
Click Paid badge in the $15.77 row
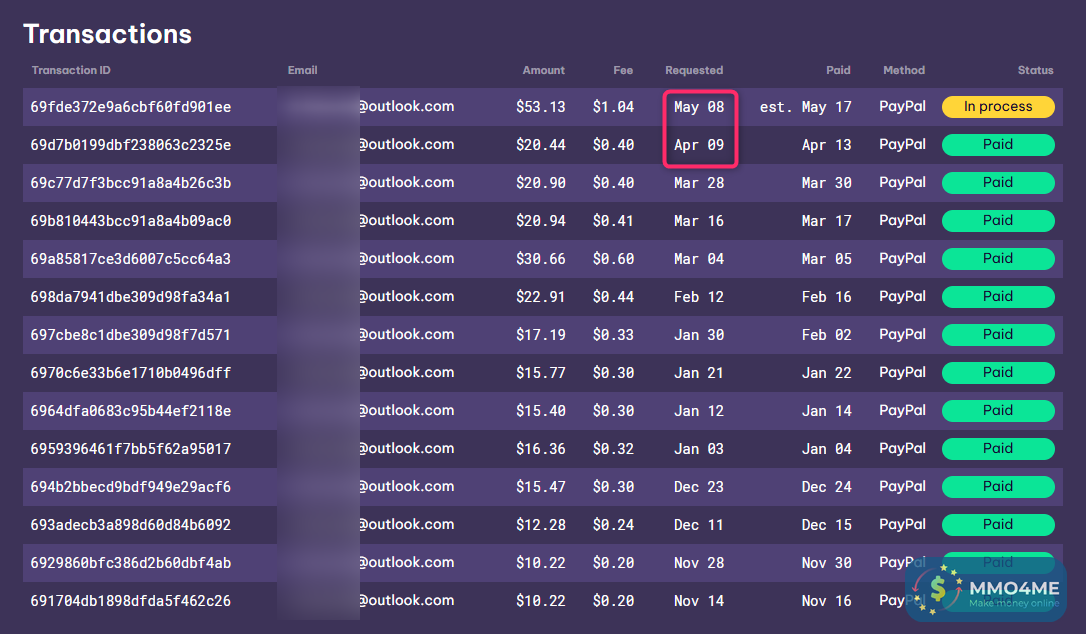[x=998, y=373]
